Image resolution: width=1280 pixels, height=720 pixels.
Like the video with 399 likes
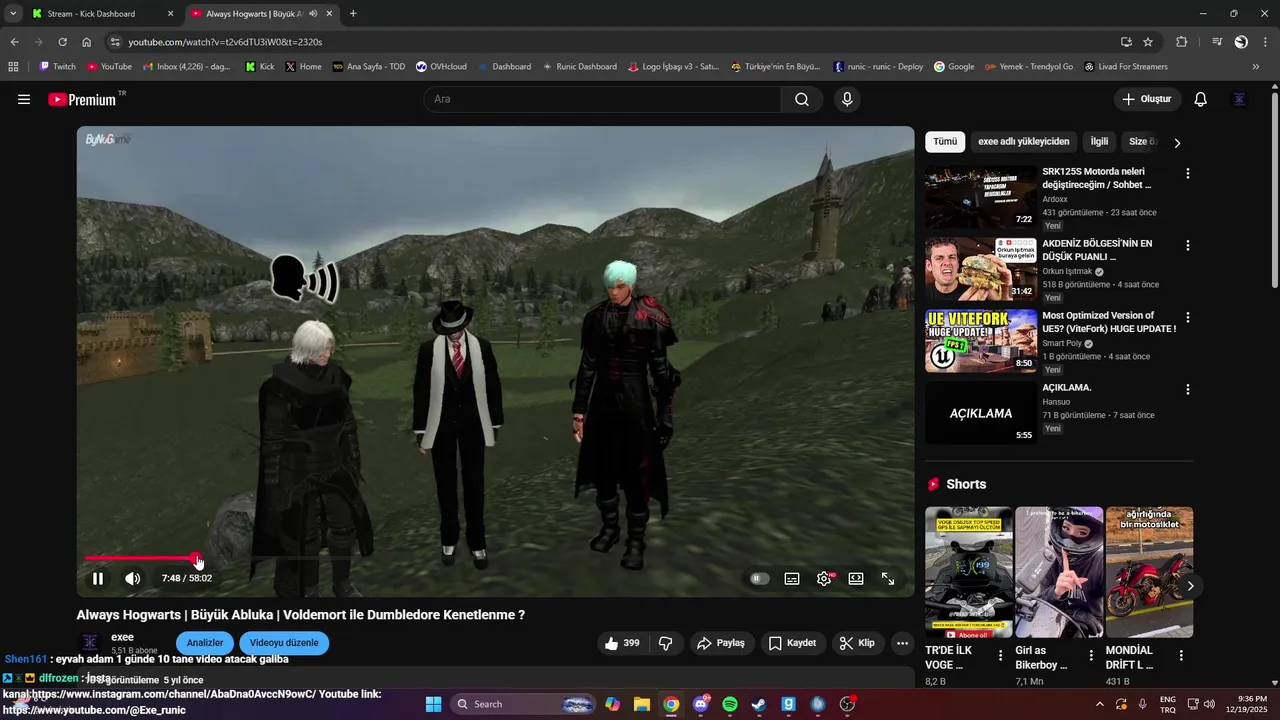click(x=622, y=643)
